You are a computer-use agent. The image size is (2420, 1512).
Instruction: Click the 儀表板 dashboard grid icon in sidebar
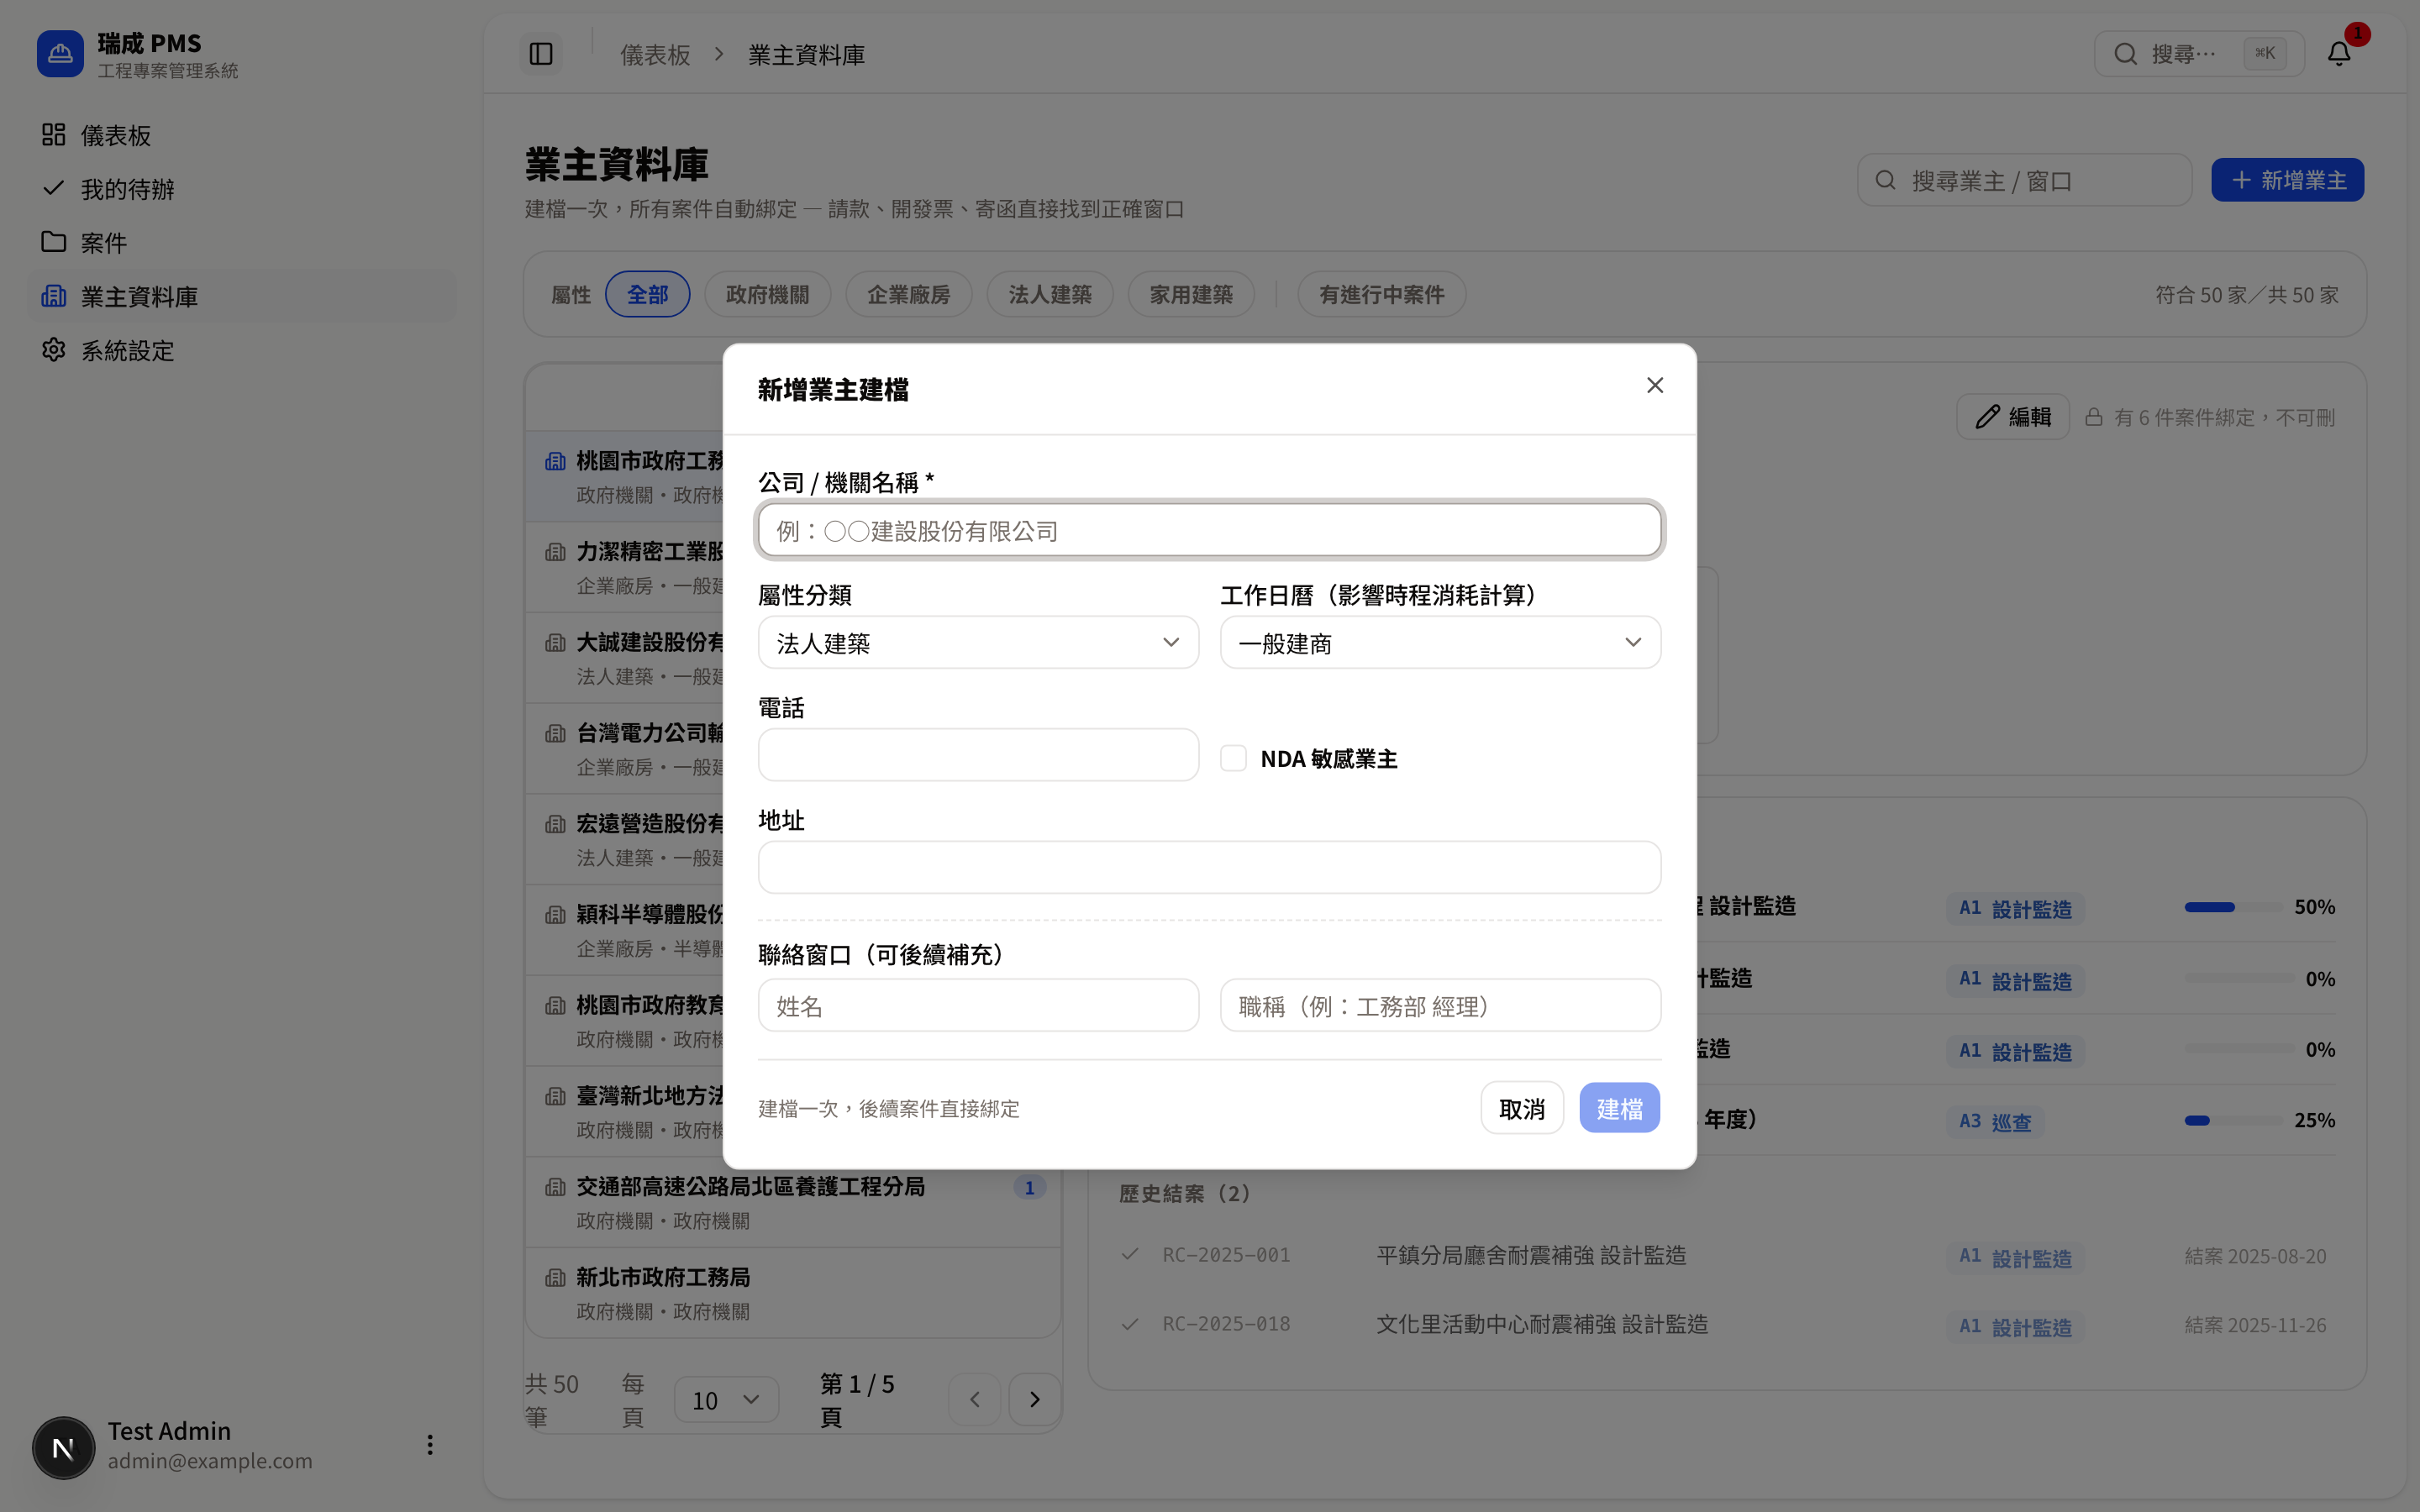[x=54, y=135]
